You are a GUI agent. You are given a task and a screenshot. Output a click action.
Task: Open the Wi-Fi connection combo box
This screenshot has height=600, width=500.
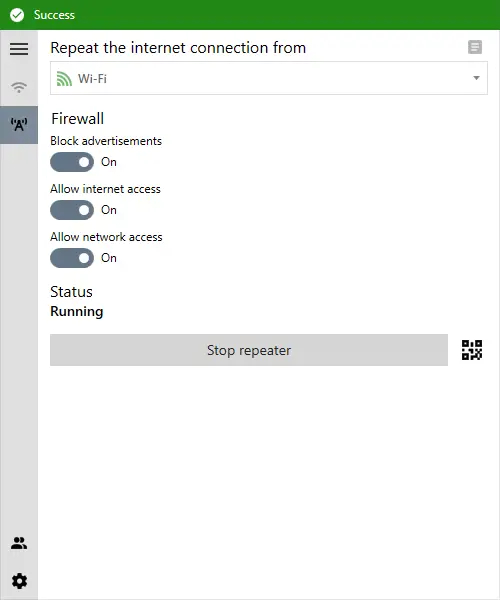269,78
